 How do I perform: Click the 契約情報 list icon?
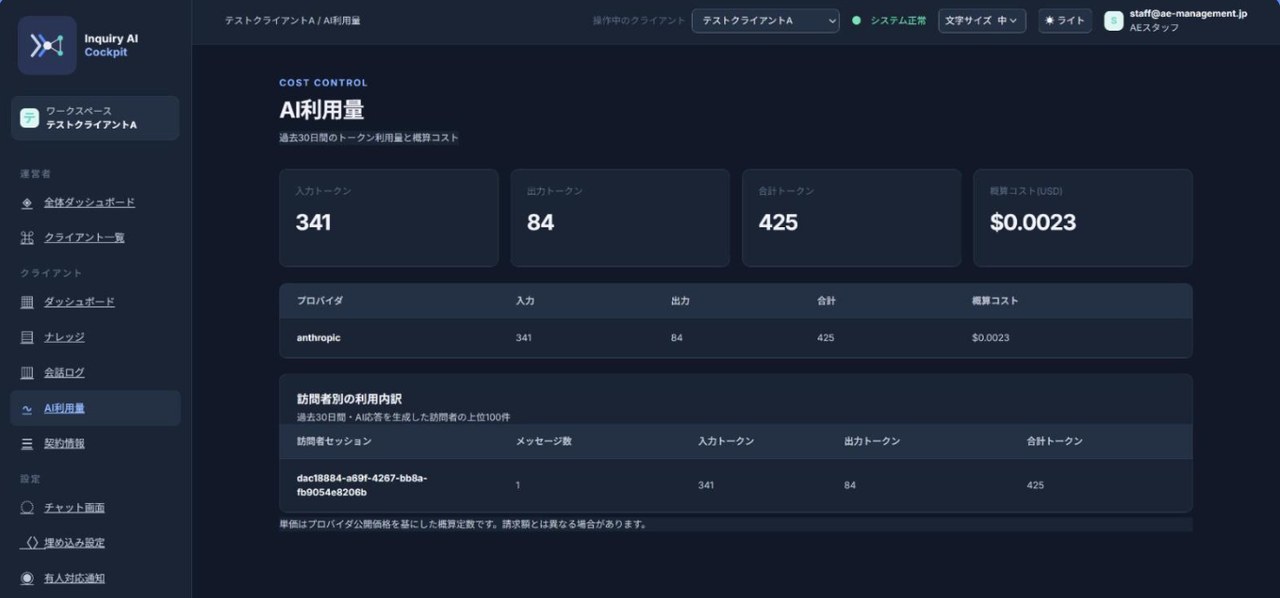27,444
